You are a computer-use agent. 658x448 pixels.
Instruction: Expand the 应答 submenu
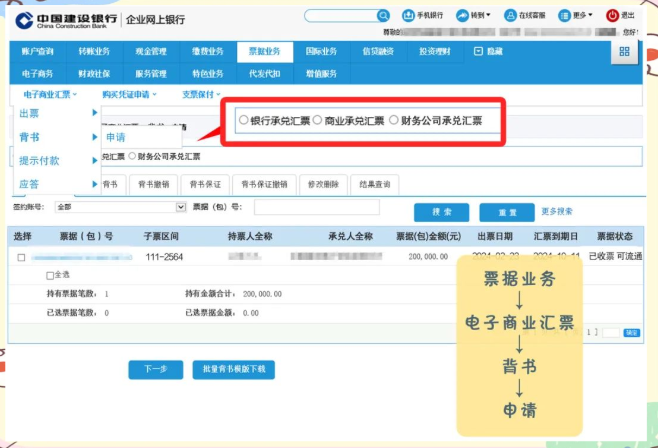coord(57,184)
